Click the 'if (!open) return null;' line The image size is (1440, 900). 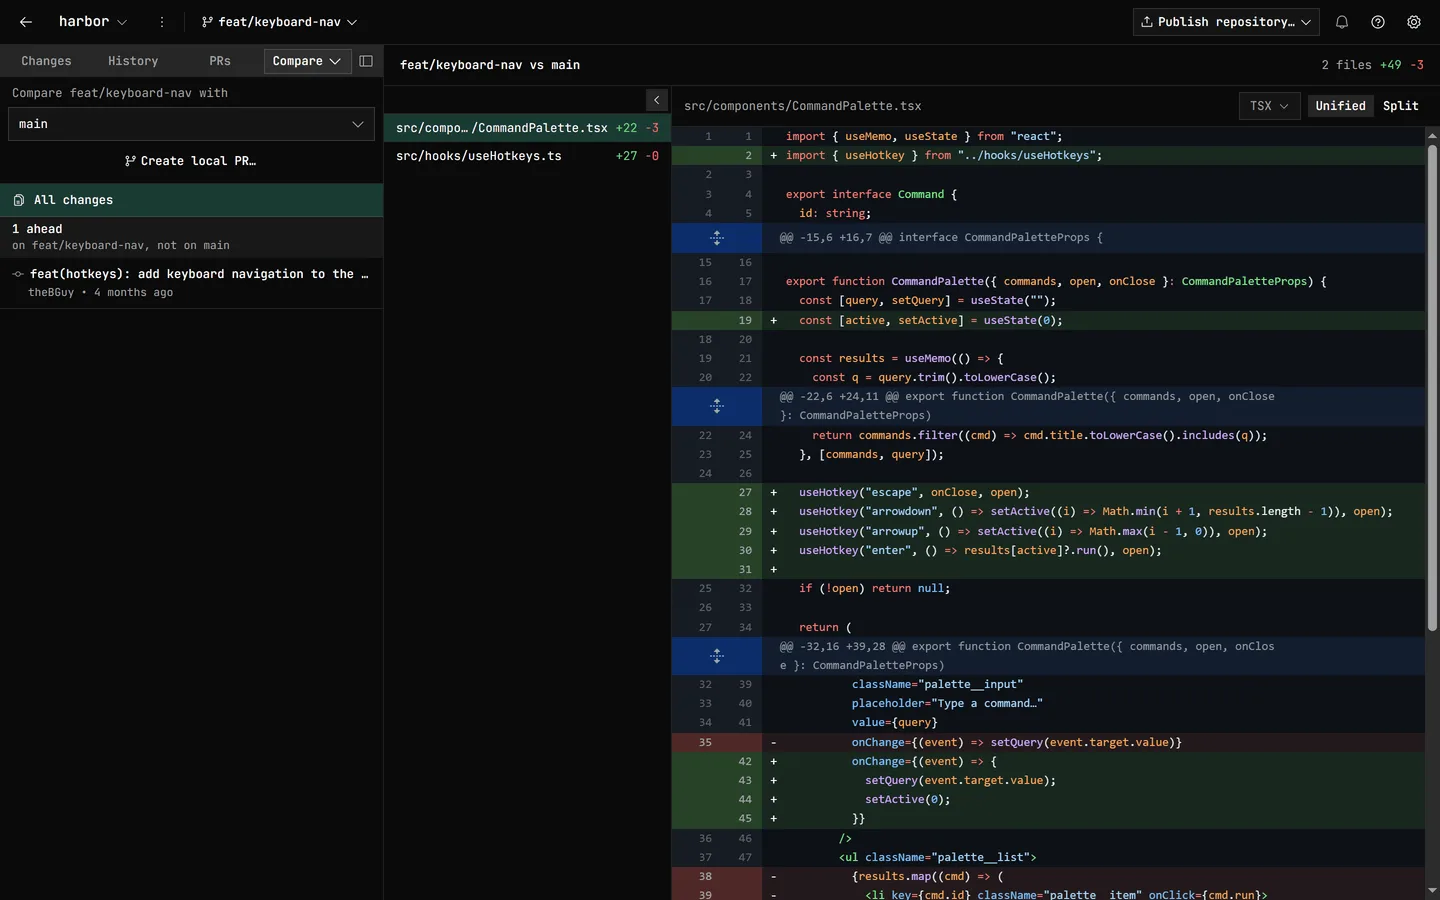click(x=1048, y=588)
